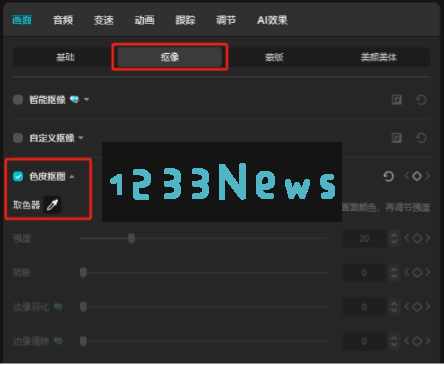Switch to the 画面 tab
The image size is (444, 365).
pos(22,20)
